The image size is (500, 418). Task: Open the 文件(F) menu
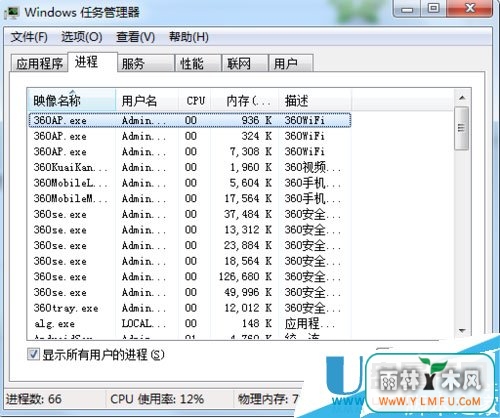pos(29,37)
